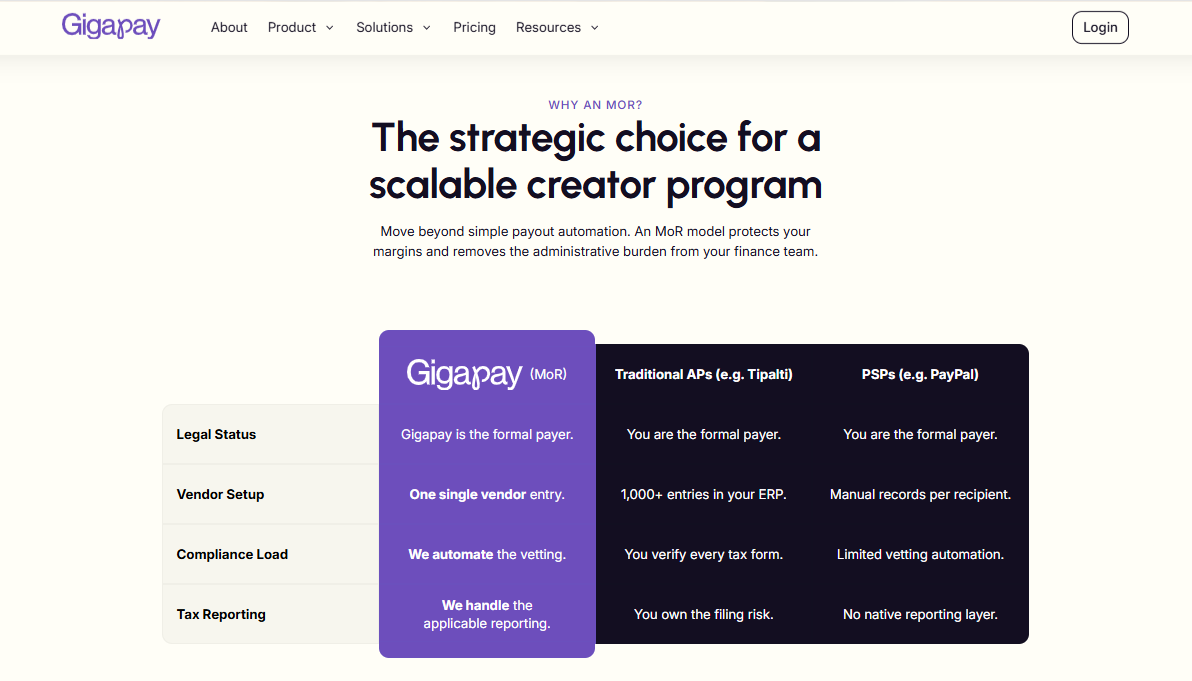Viewport: 1192px width, 681px height.
Task: Open the Resources menu item
Action: 548,27
